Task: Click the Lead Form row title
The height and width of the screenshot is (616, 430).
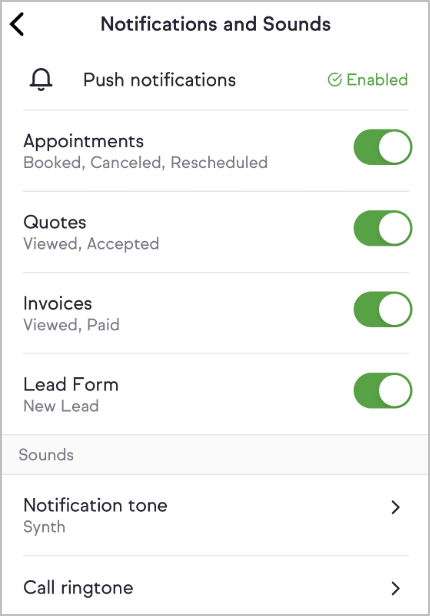Action: [71, 384]
